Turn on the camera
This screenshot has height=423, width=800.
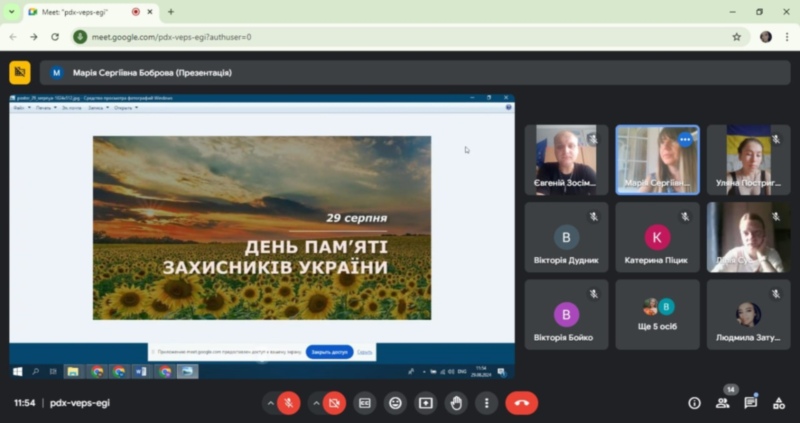click(x=335, y=403)
